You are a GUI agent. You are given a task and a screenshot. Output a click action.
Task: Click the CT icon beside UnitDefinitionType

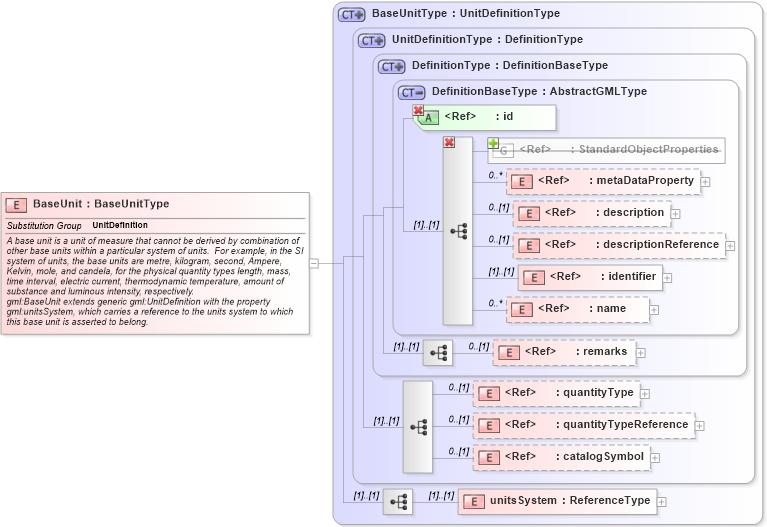371,41
